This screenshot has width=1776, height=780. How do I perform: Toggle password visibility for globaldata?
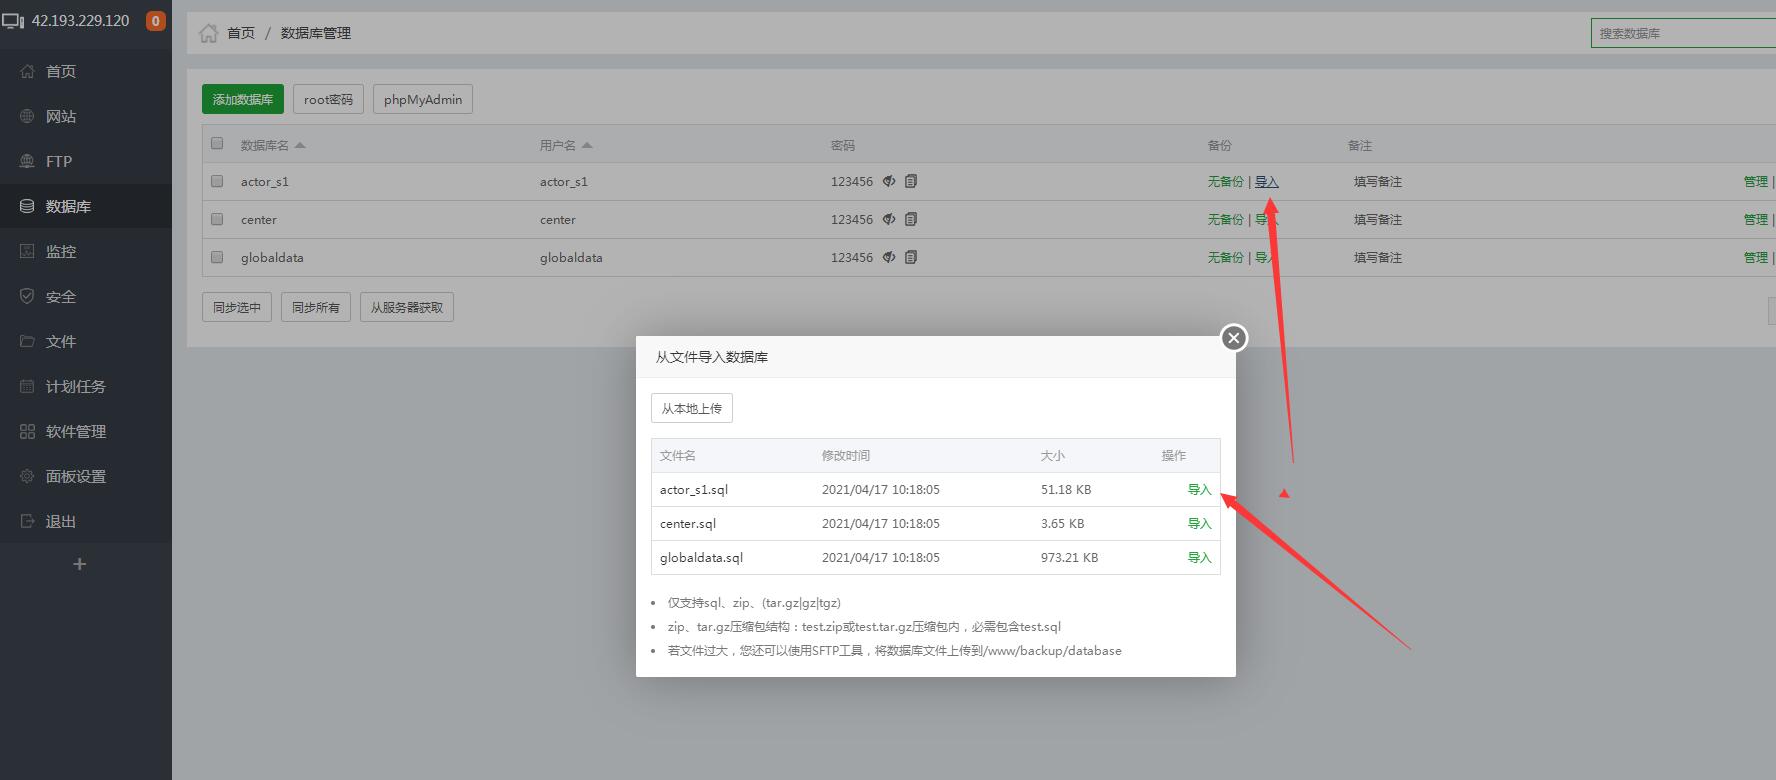[889, 258]
